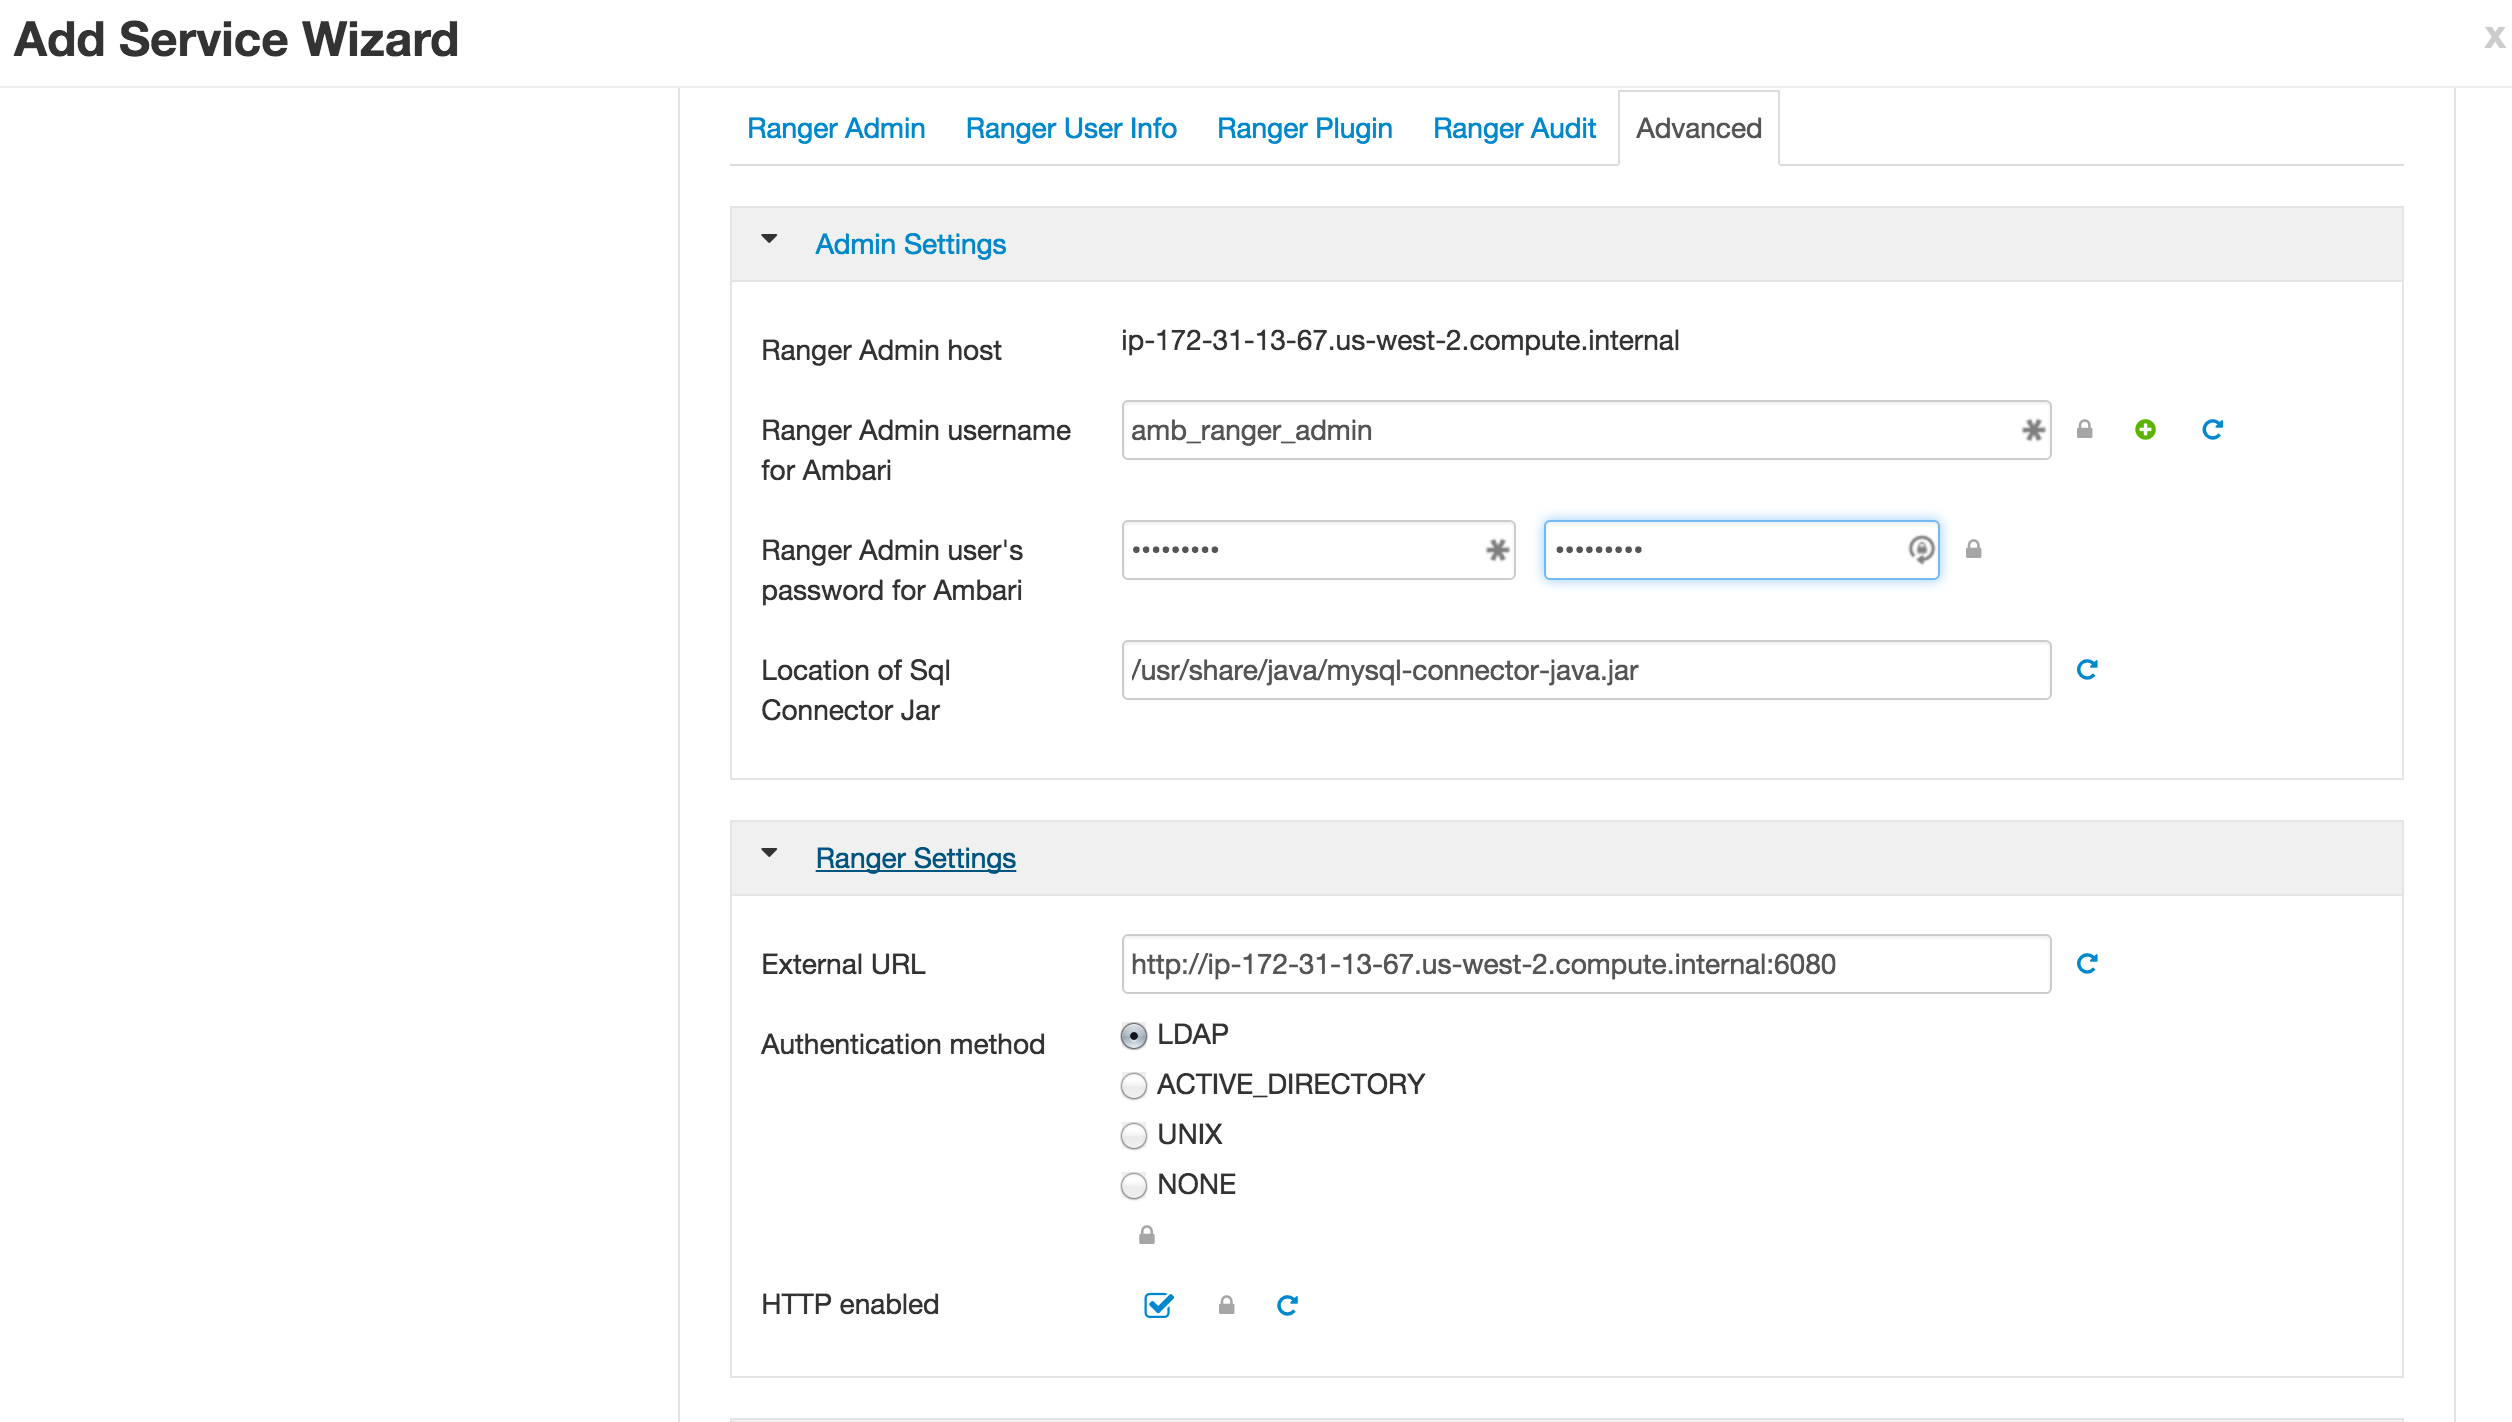
Task: Collapse the Admin Settings section arrow
Action: 769,240
